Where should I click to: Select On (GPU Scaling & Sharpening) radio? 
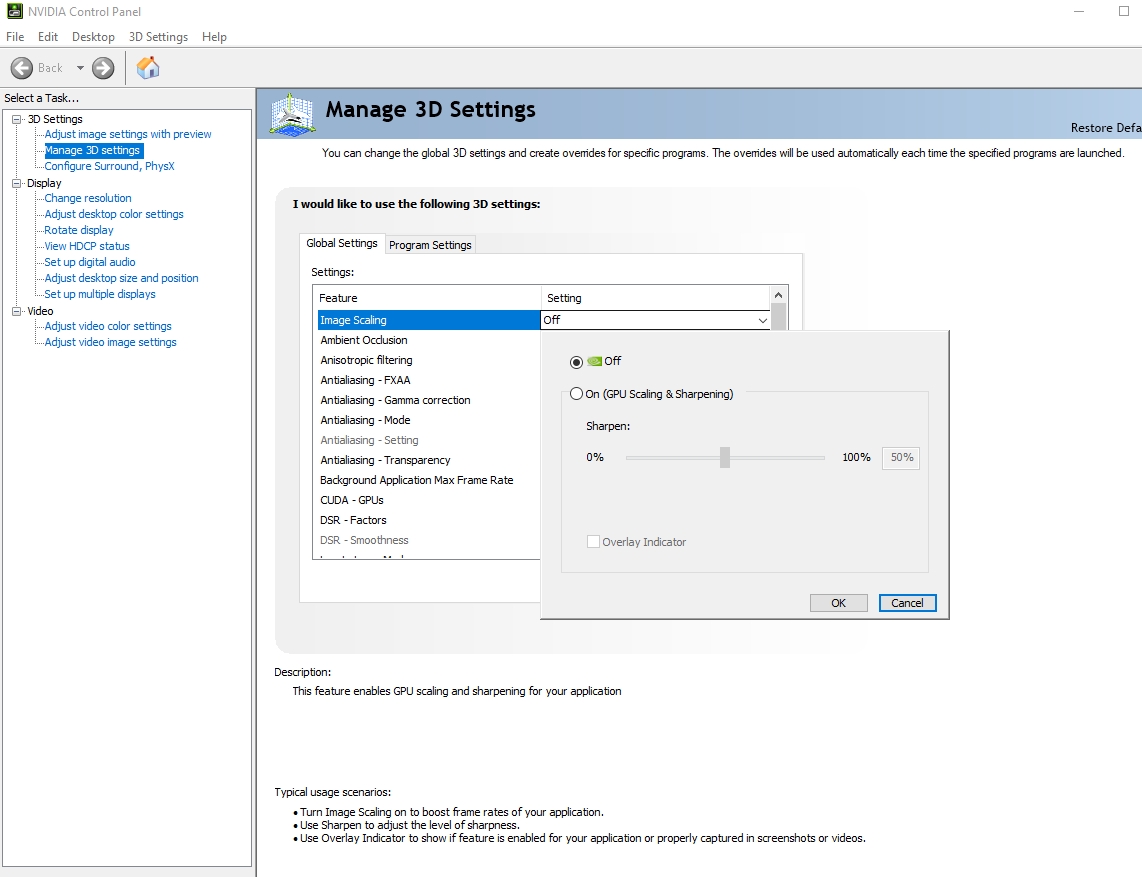tap(576, 394)
